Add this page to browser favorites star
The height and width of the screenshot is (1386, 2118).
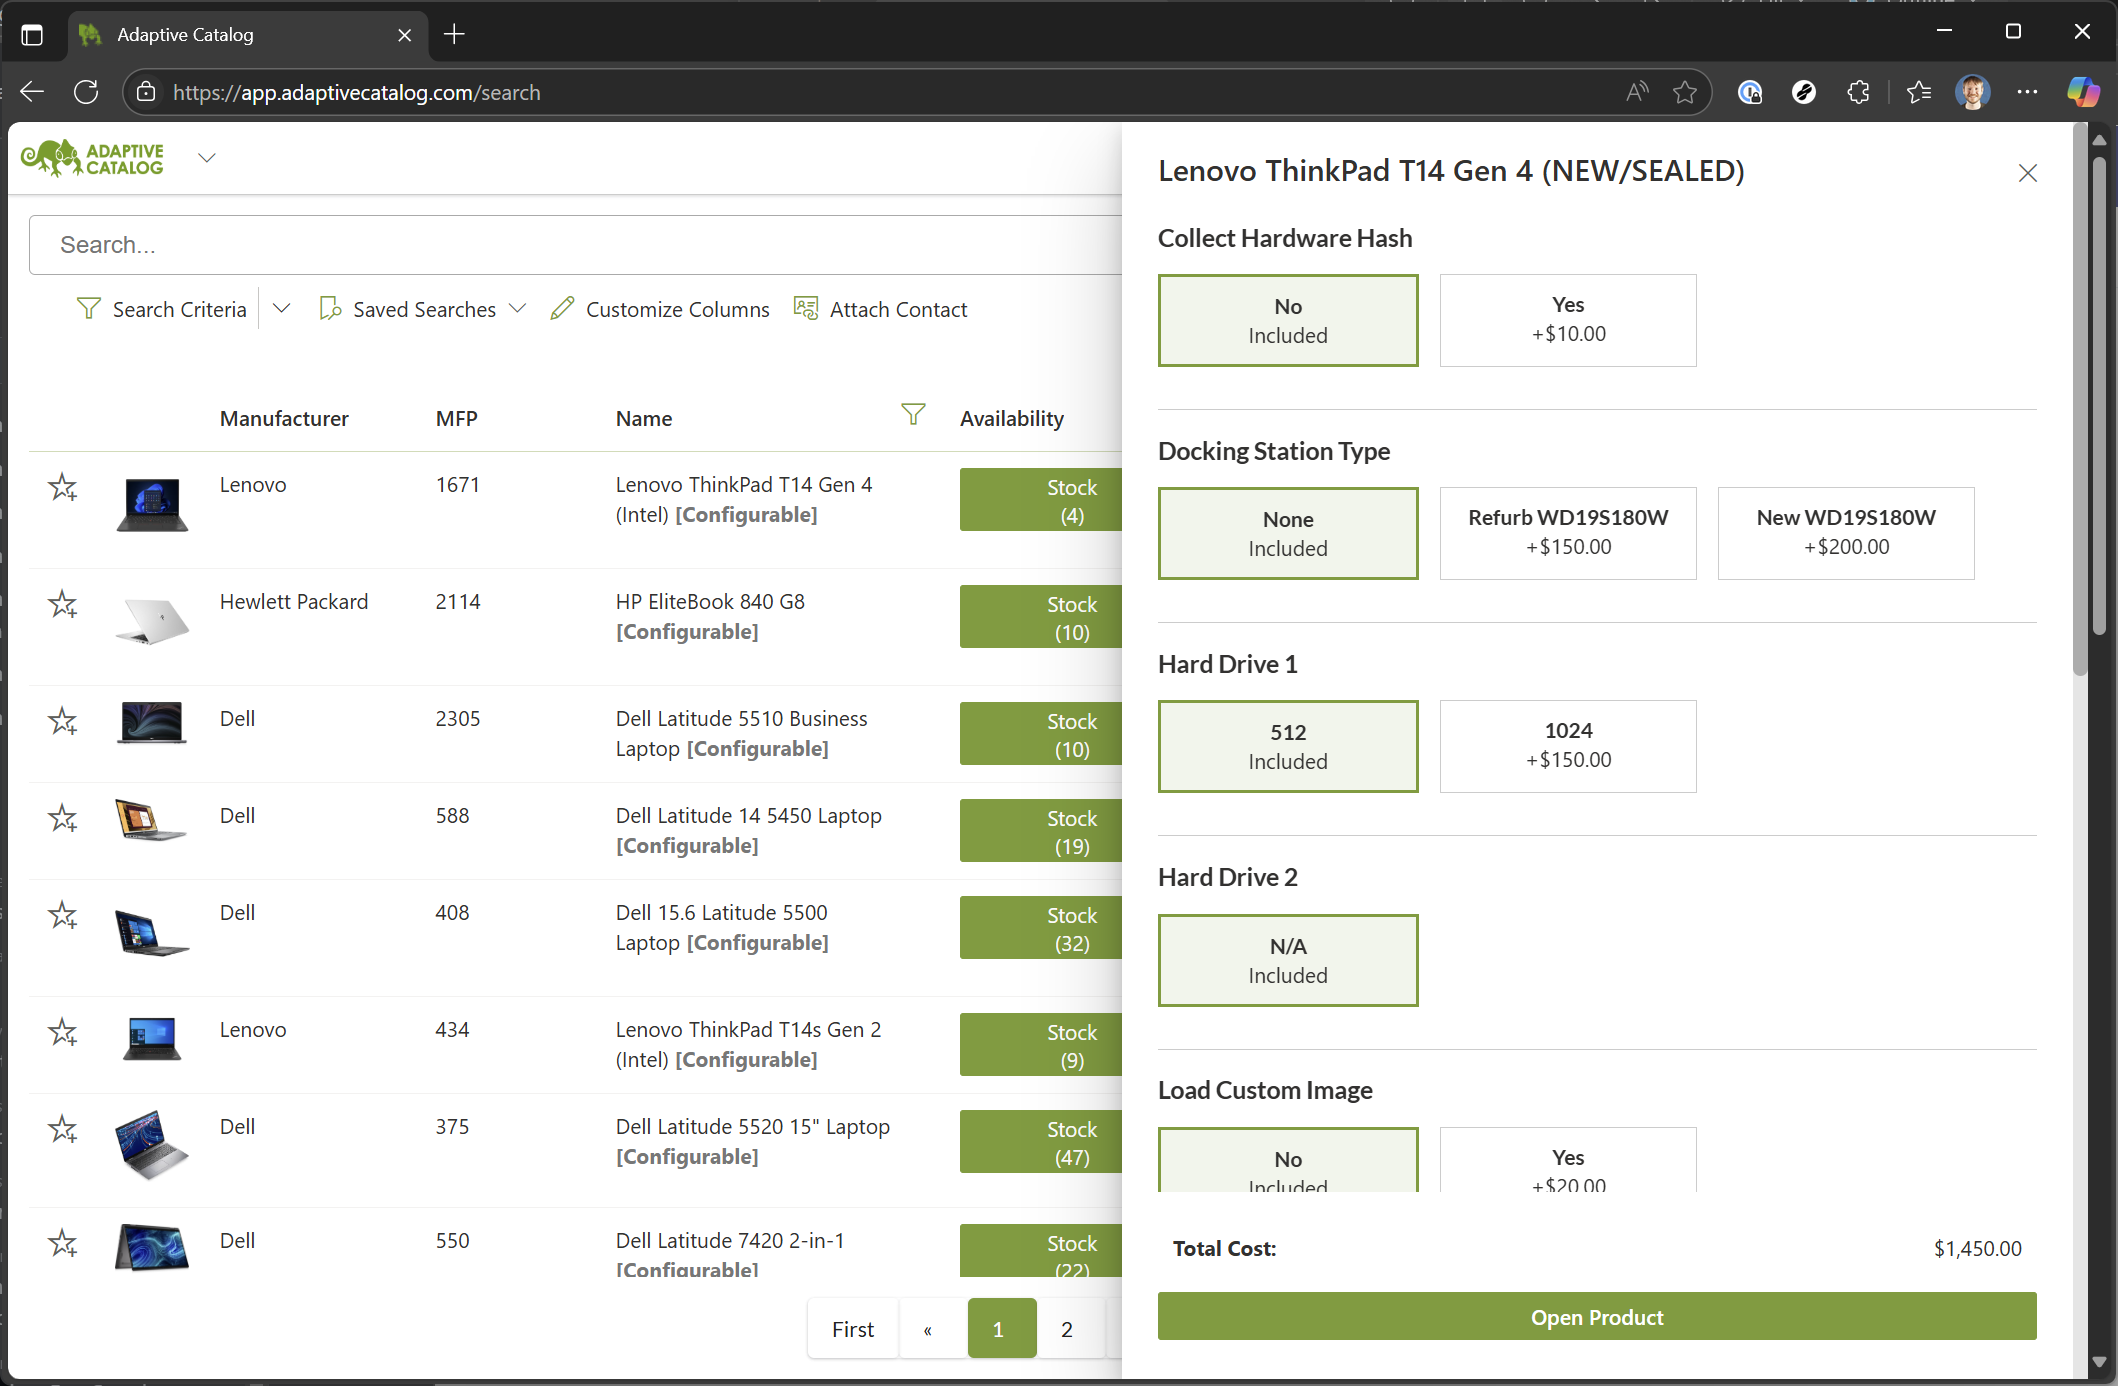point(1685,92)
